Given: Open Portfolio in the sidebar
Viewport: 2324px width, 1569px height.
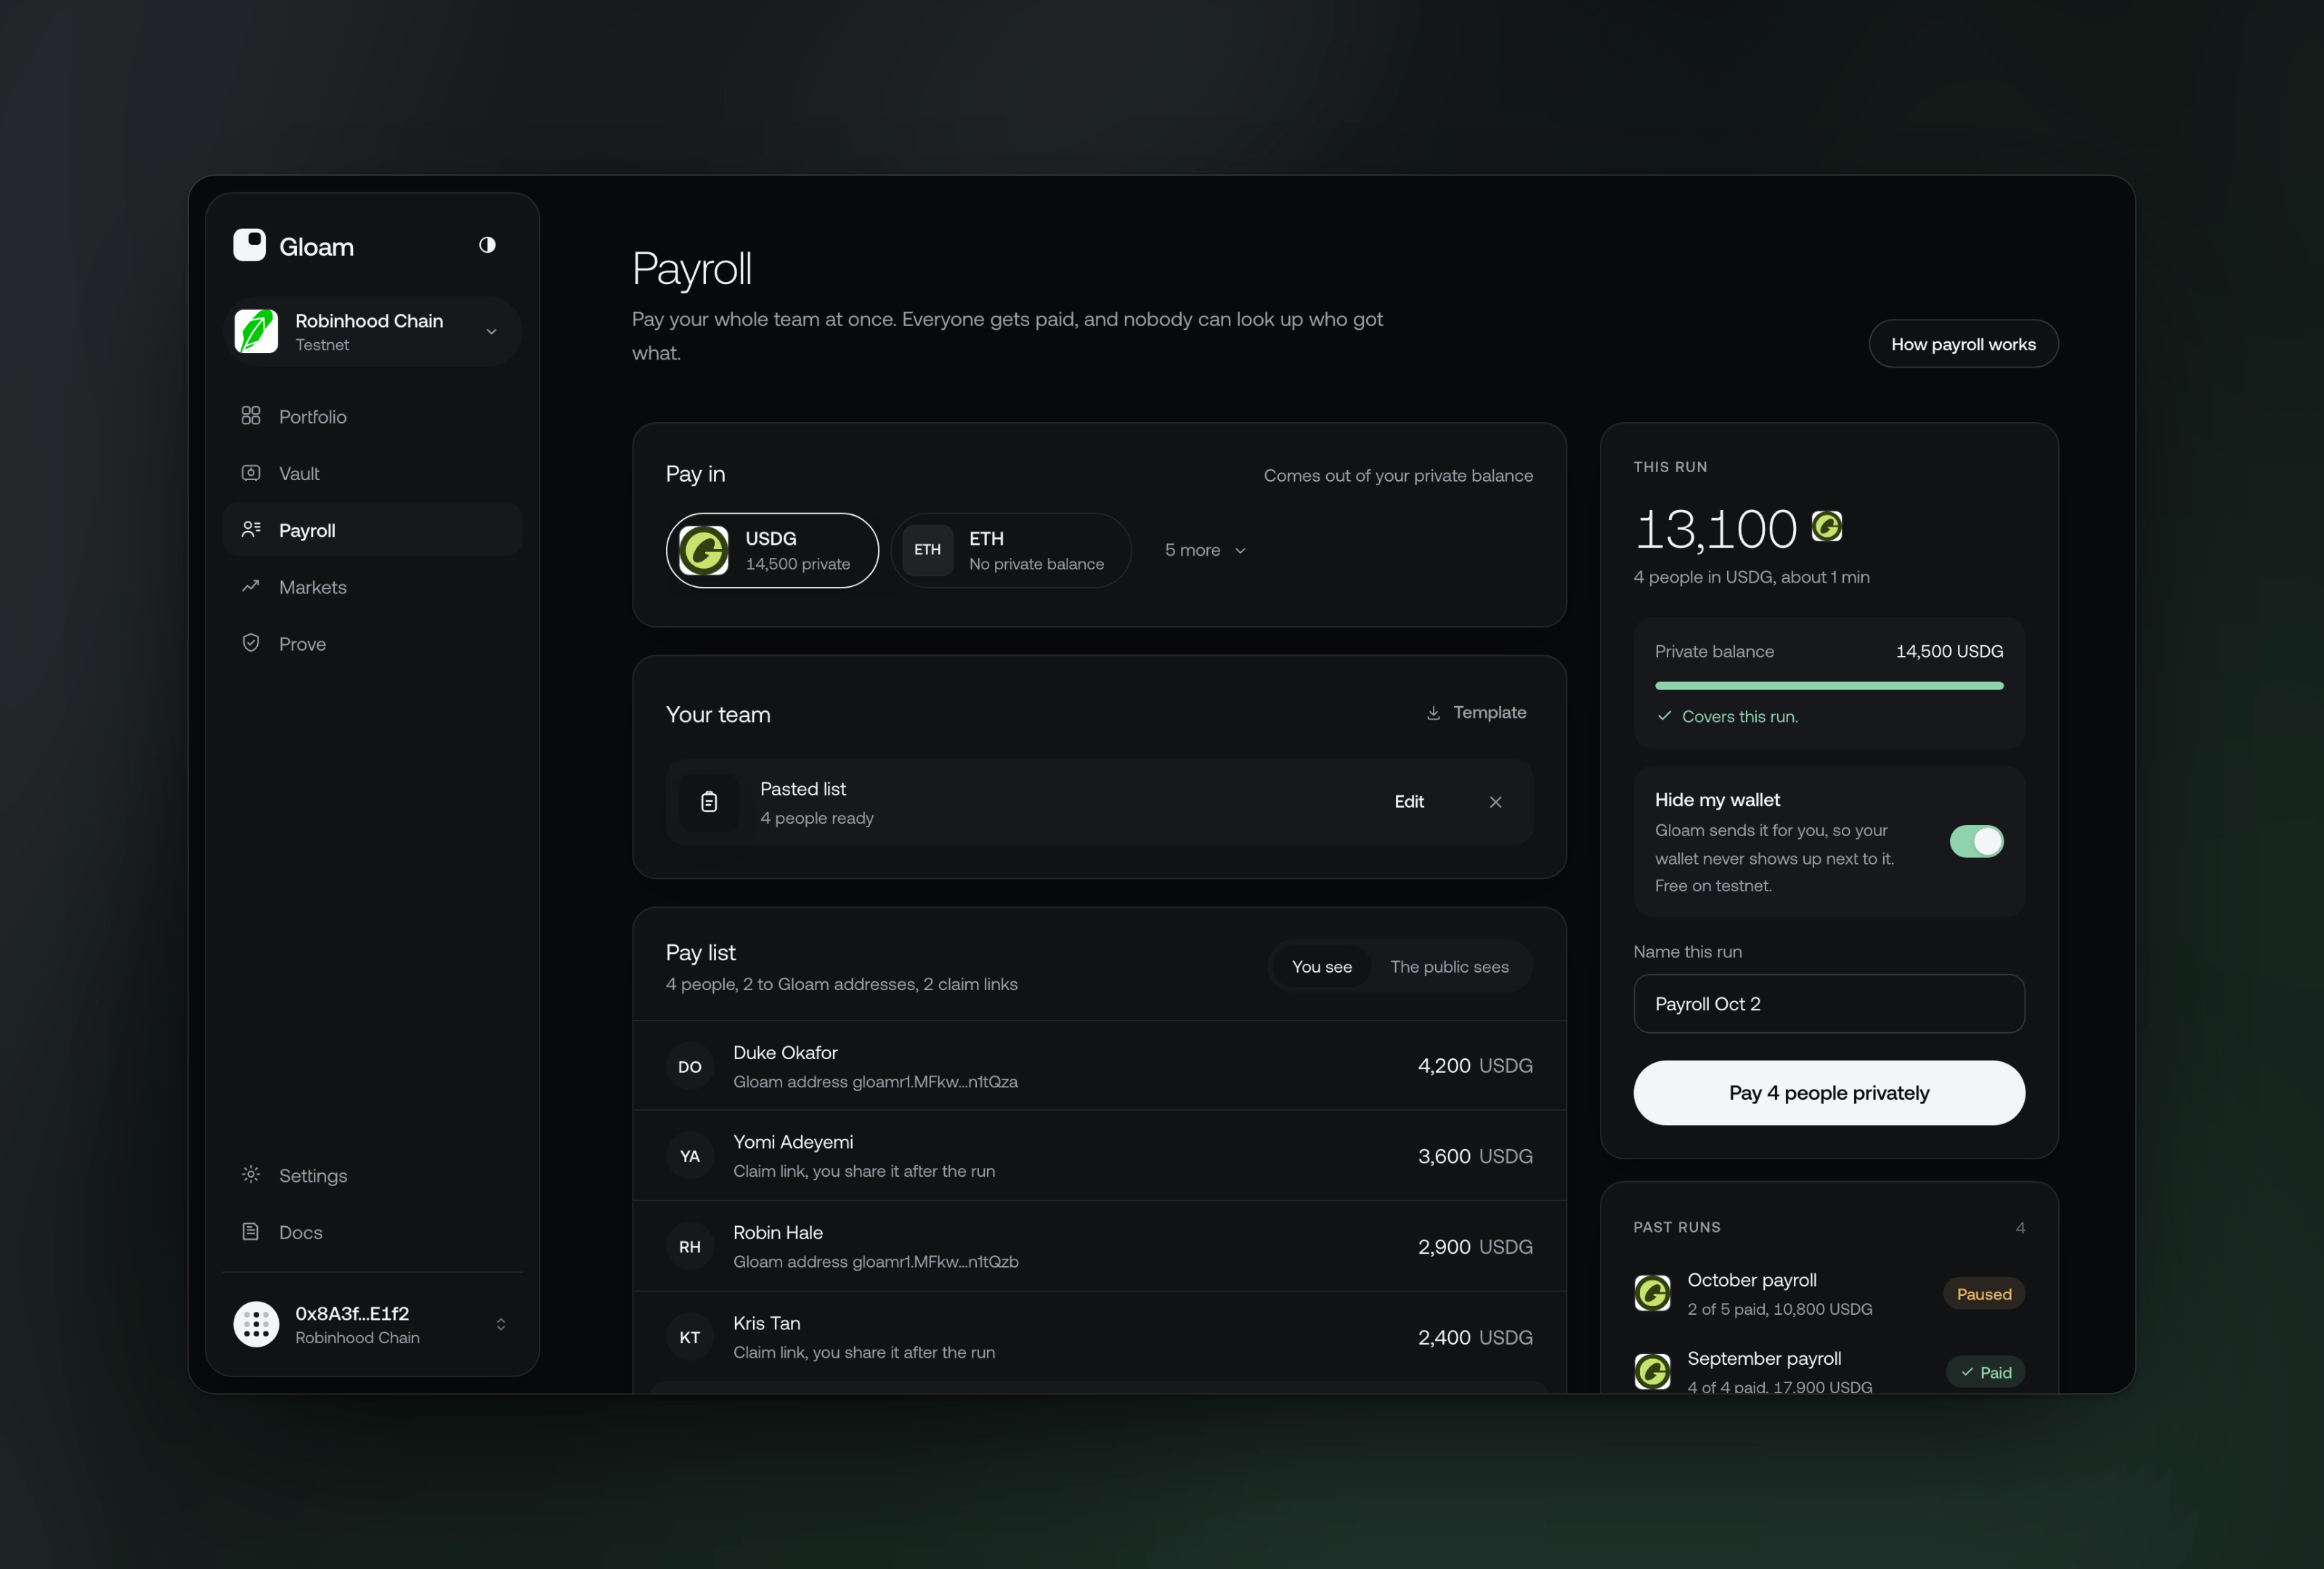Looking at the screenshot, I should pyautogui.click(x=372, y=416).
